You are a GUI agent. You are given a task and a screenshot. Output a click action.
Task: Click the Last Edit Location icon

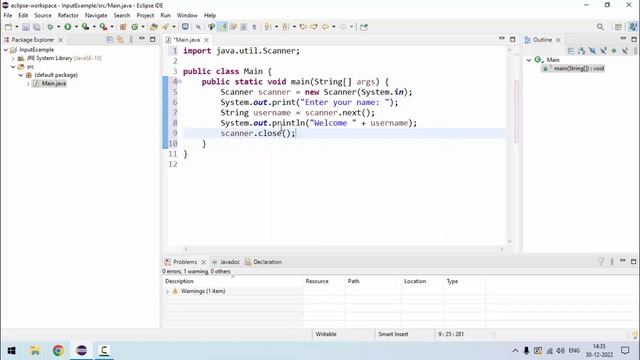pos(303,27)
